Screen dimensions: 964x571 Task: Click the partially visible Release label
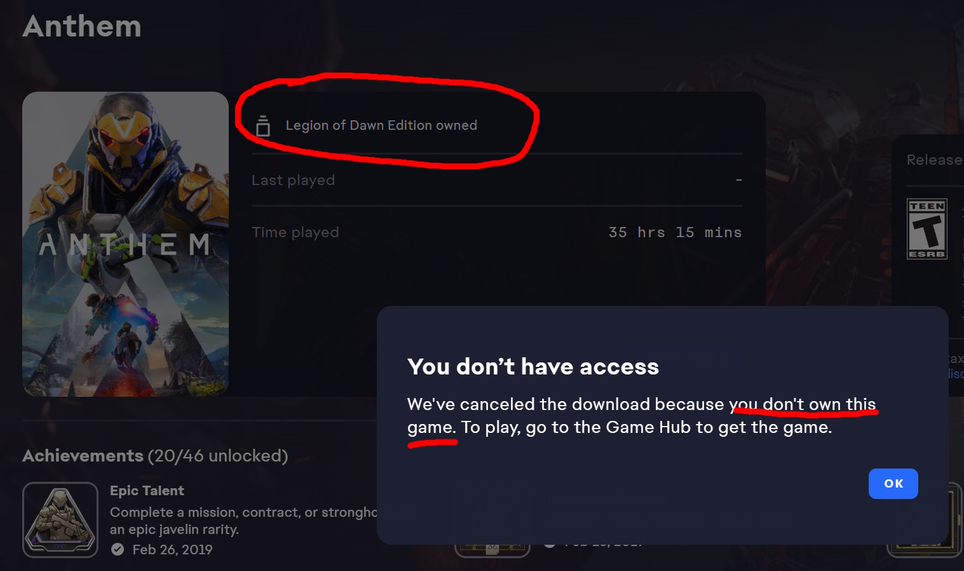pos(934,160)
